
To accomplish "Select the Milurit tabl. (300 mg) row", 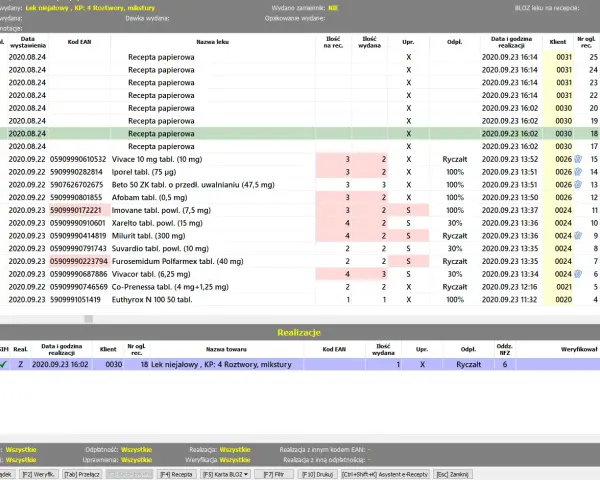I will pyautogui.click(x=300, y=236).
